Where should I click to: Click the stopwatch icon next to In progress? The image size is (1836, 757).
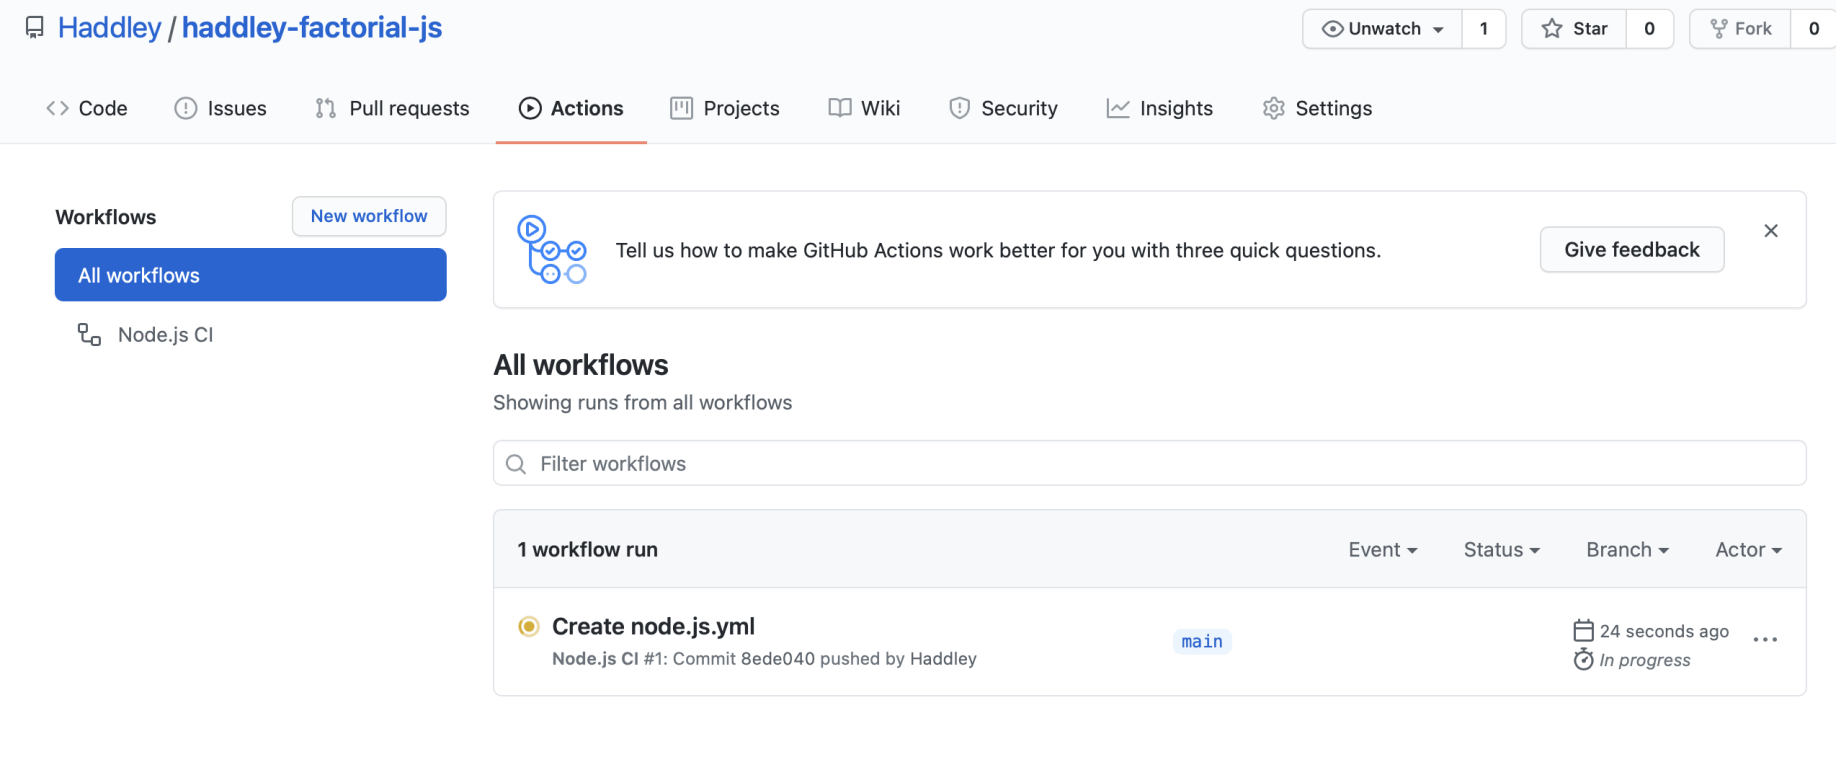click(1583, 660)
